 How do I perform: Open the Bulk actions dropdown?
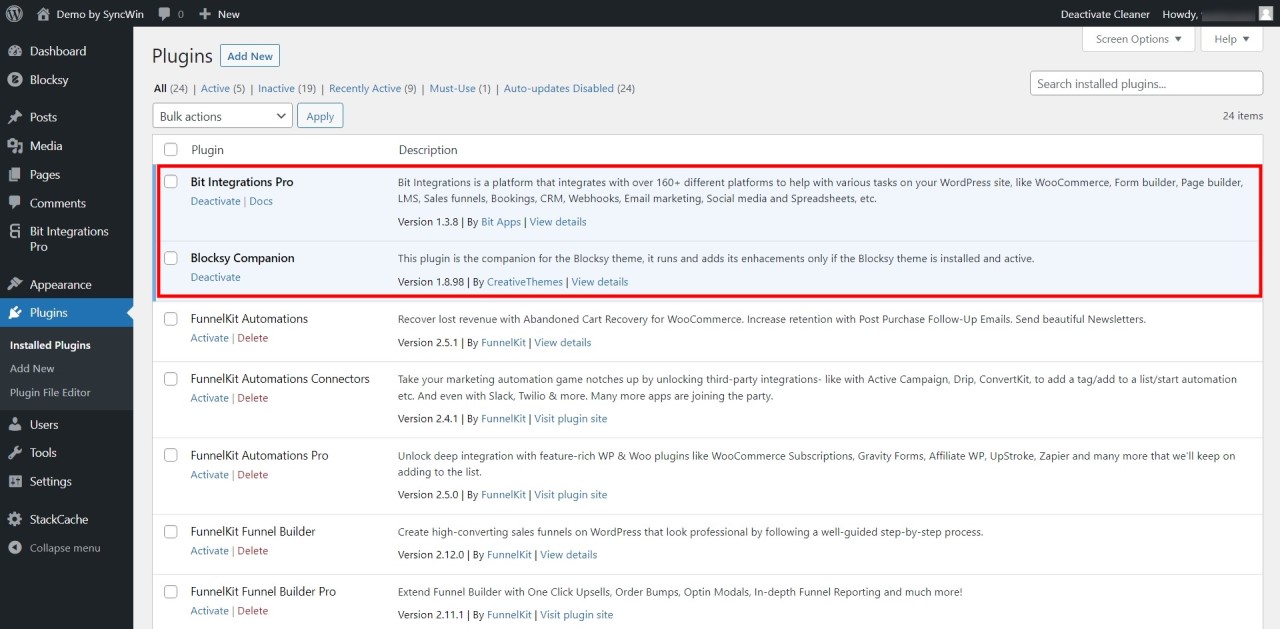(x=221, y=115)
